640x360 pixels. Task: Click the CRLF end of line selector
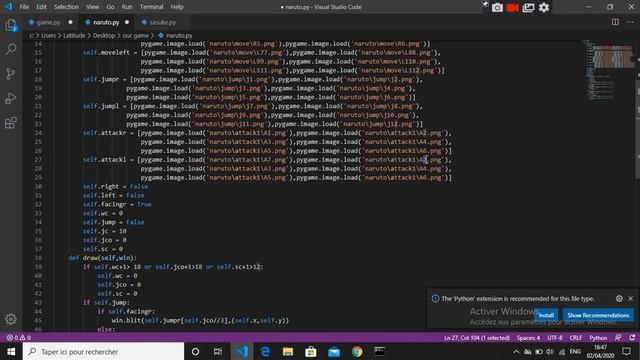point(576,338)
